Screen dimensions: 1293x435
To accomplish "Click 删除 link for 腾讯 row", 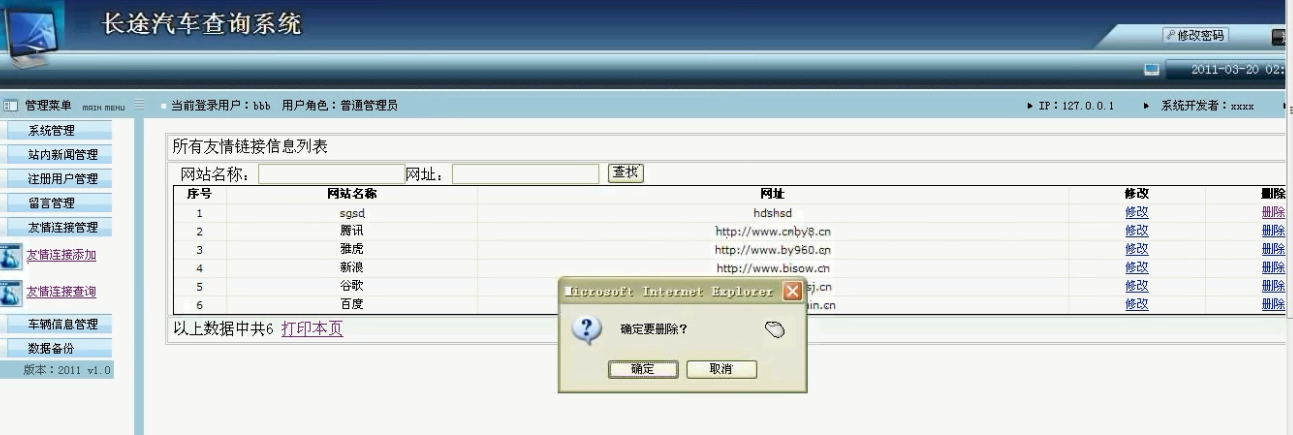I will click(1273, 230).
